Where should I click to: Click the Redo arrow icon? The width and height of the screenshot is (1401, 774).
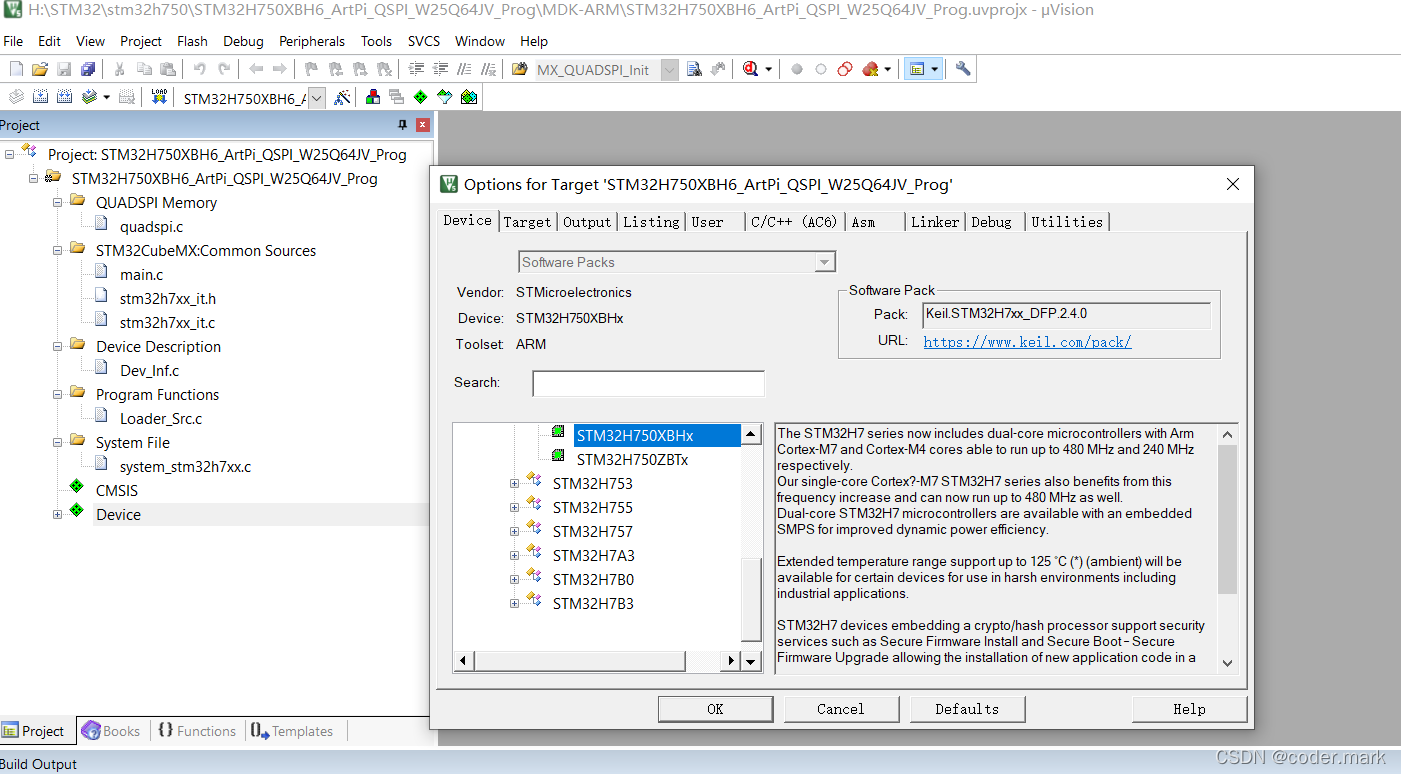click(x=224, y=69)
